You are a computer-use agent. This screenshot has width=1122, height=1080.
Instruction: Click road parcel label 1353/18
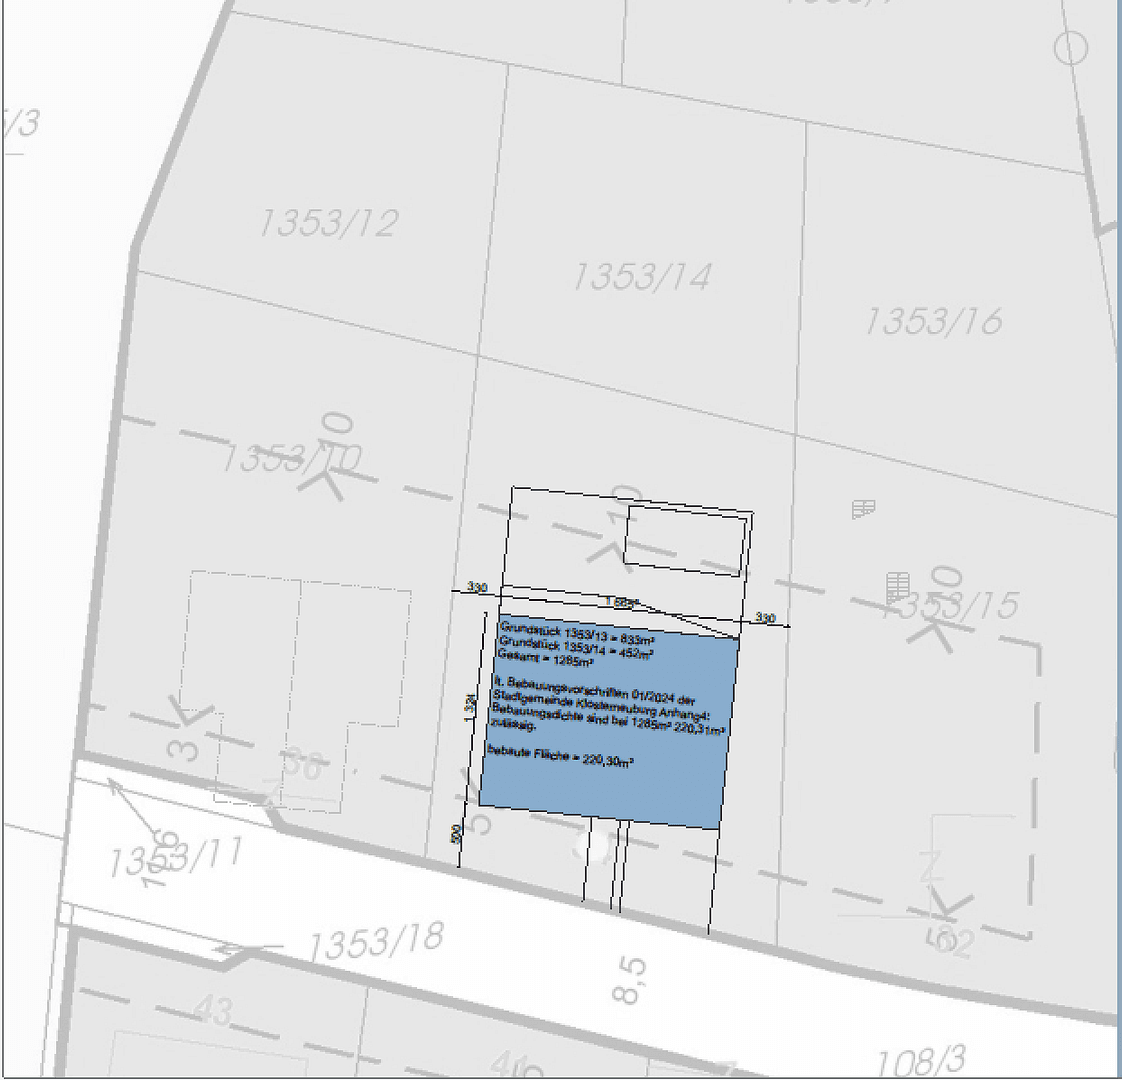pyautogui.click(x=375, y=942)
